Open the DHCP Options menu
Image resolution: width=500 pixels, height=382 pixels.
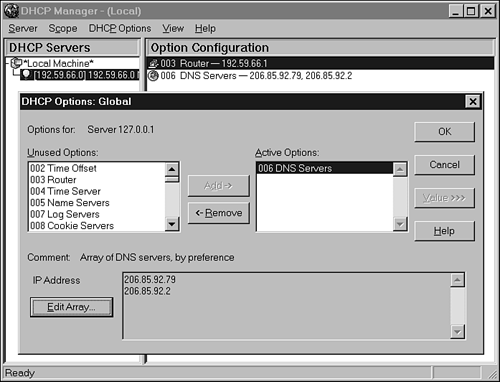pyautogui.click(x=120, y=28)
